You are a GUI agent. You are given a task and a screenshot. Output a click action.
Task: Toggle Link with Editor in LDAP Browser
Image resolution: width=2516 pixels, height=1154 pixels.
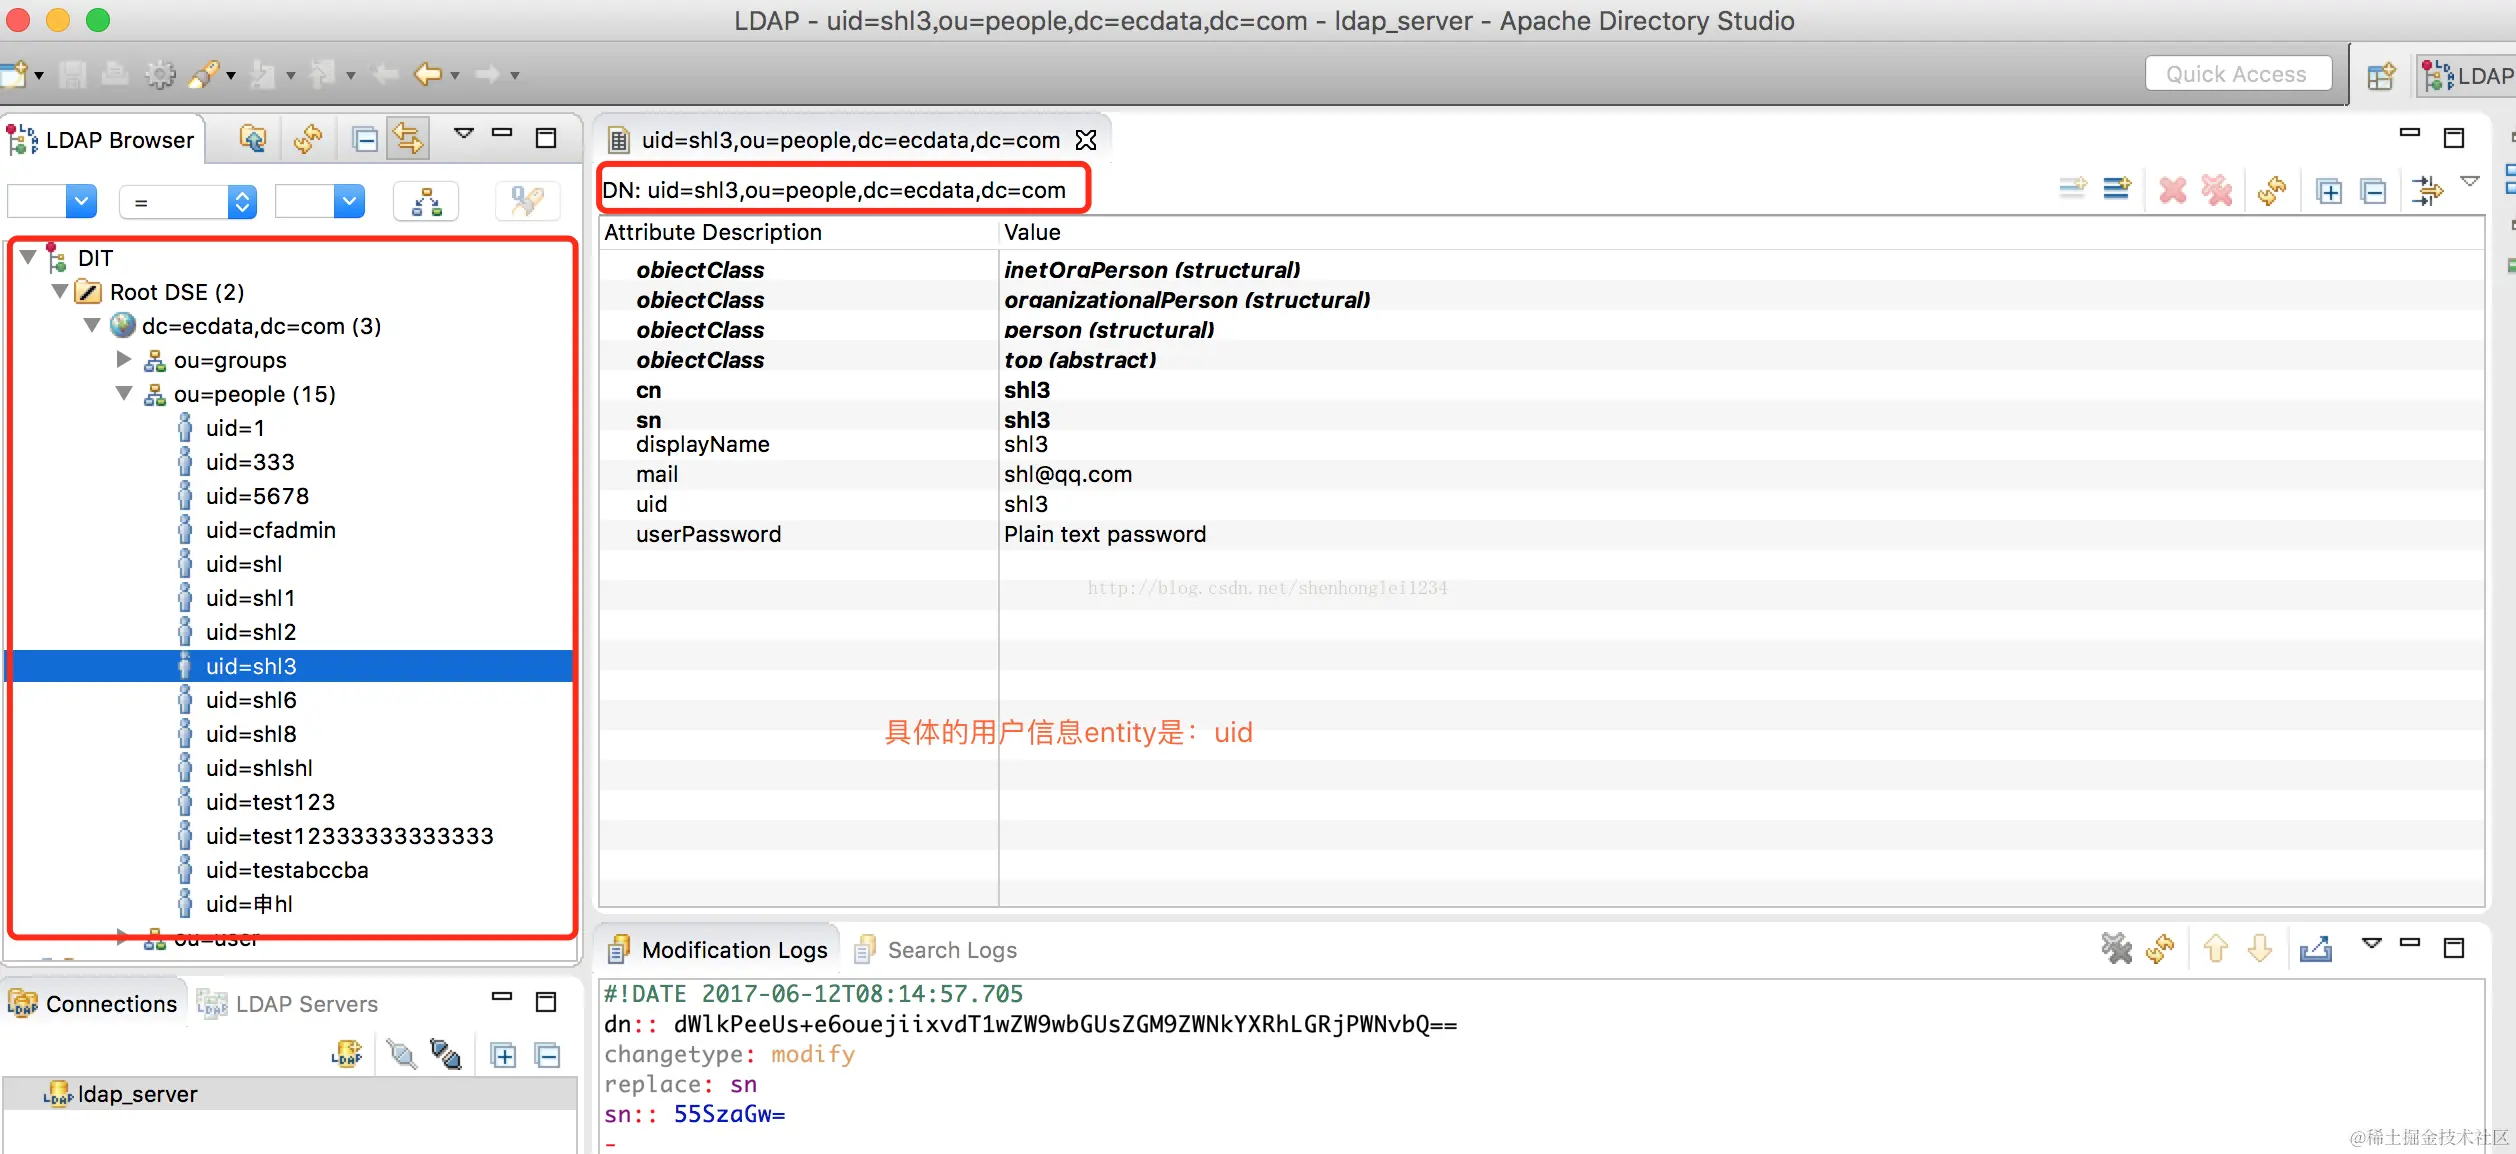(x=409, y=139)
